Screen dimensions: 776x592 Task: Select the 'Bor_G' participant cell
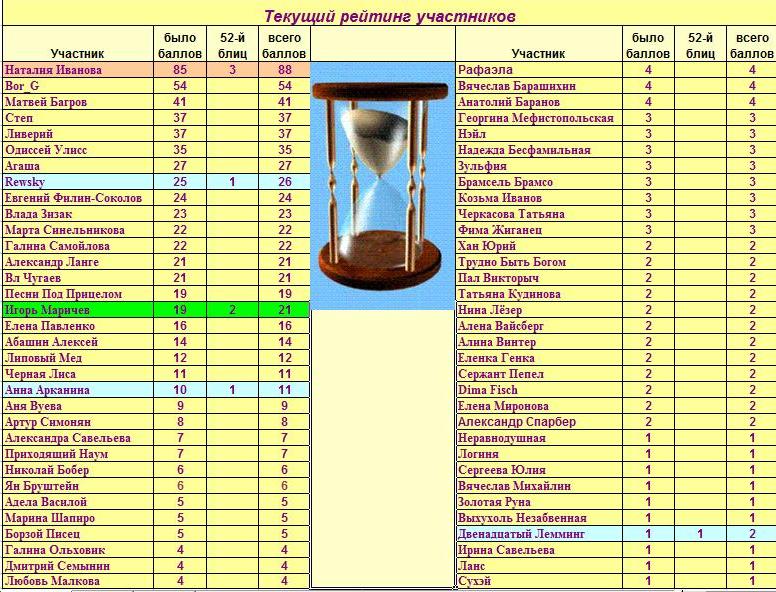(x=78, y=86)
